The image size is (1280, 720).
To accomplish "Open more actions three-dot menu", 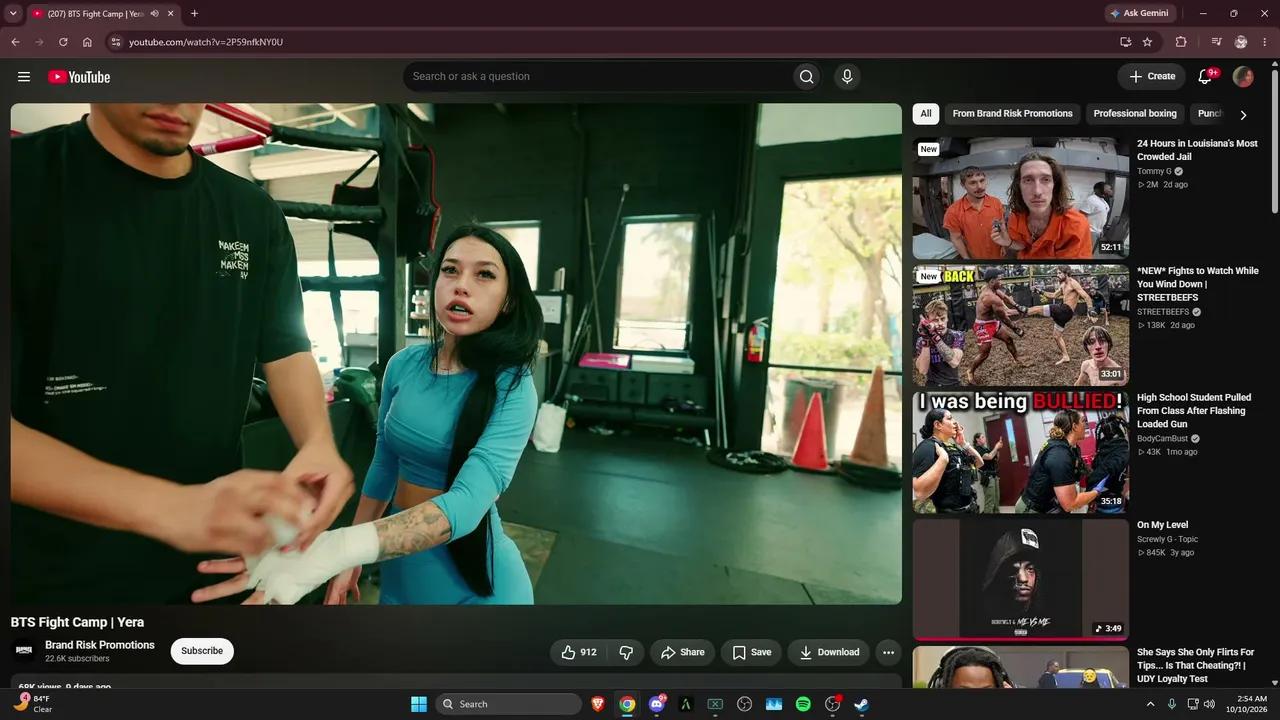I will pyautogui.click(x=888, y=652).
